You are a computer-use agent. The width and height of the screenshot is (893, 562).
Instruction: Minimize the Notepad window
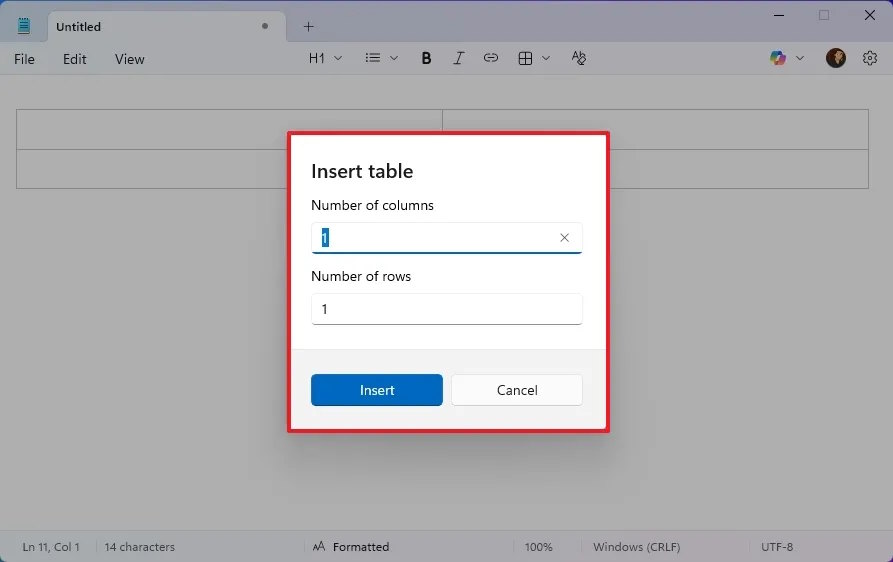tap(779, 15)
